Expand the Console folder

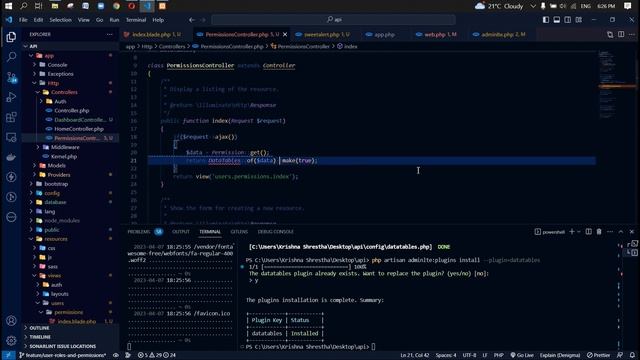point(57,65)
